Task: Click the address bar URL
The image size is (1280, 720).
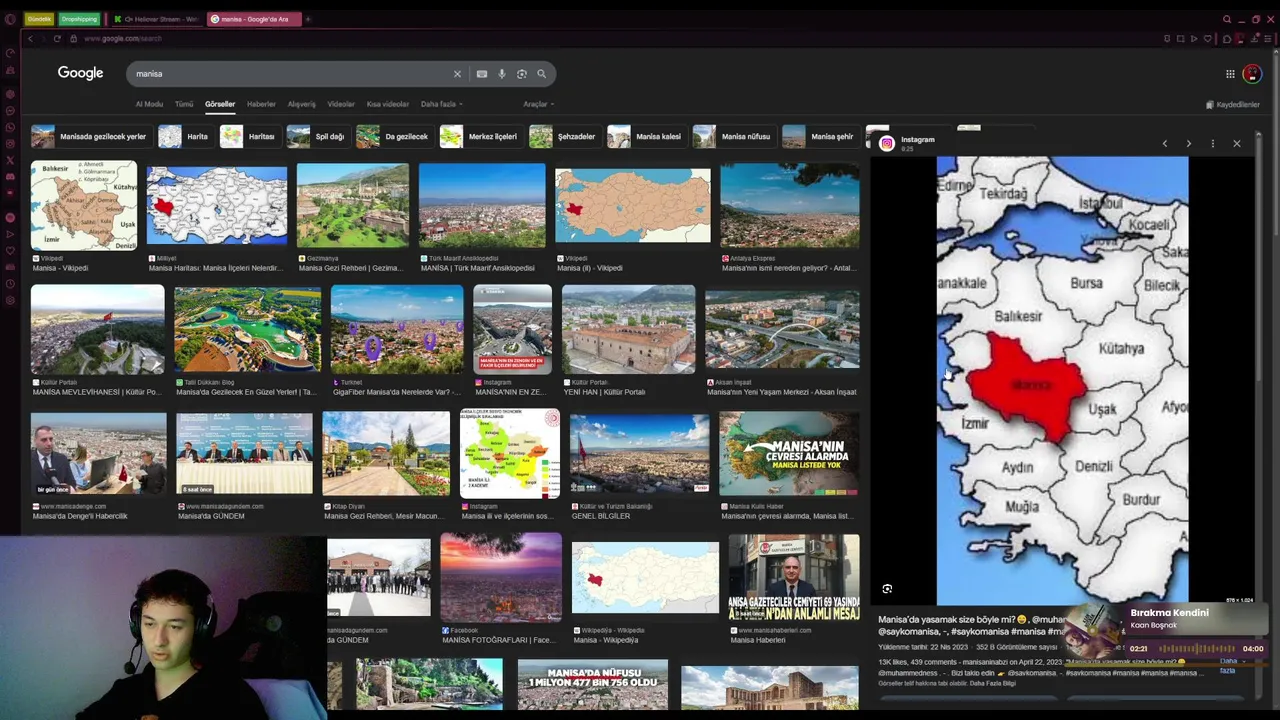Action: click(x=123, y=38)
